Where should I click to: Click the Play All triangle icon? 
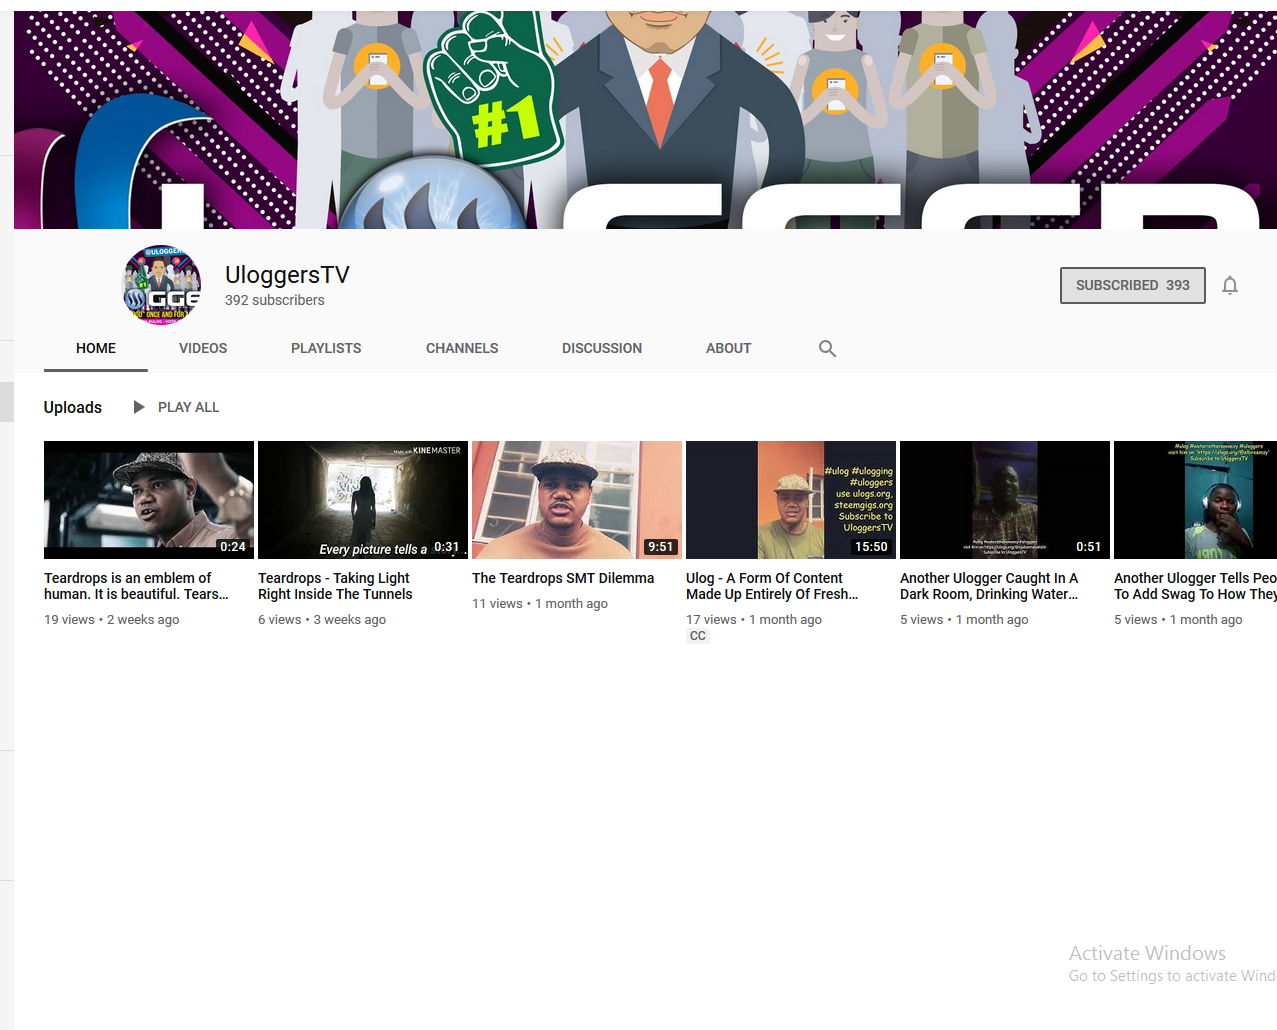139,407
